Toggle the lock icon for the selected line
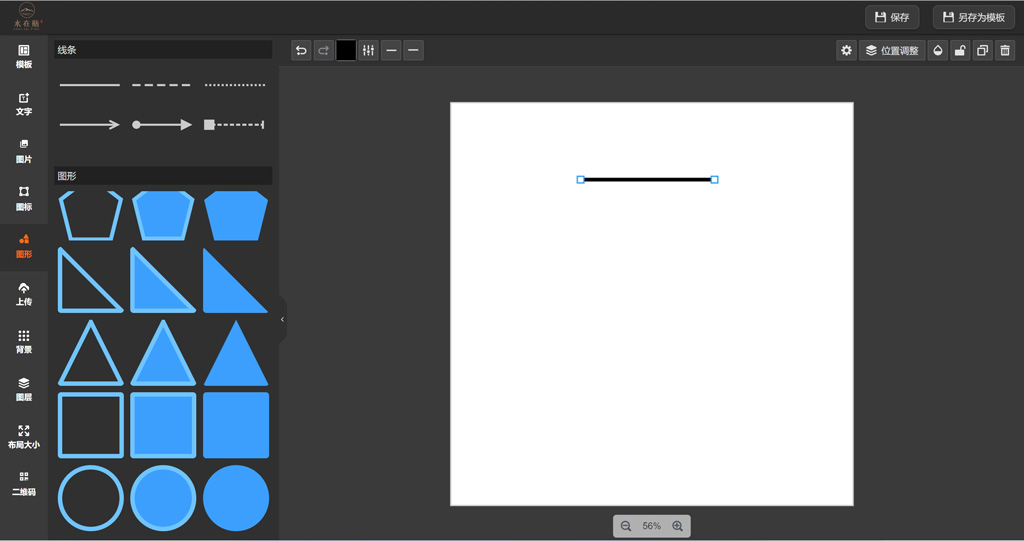 (960, 50)
